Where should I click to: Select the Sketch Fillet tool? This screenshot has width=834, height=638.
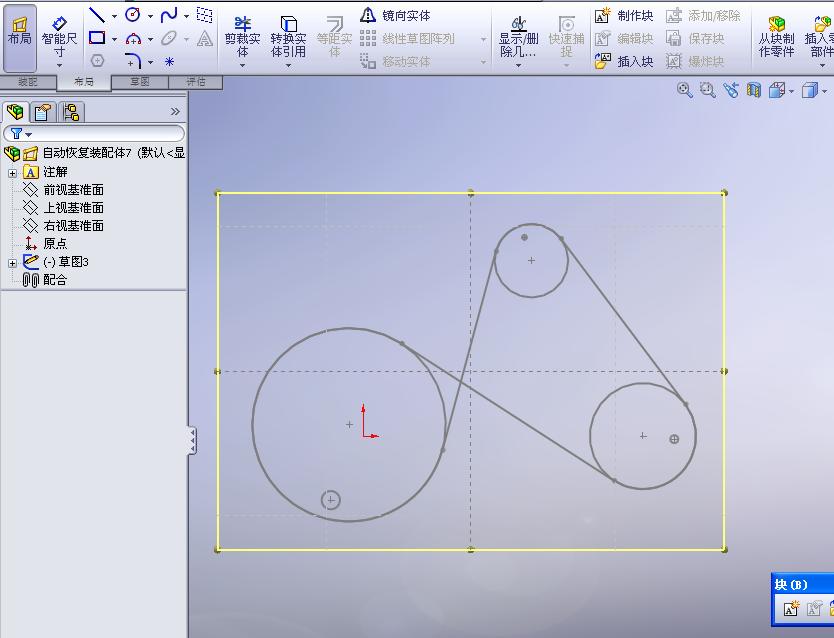(133, 61)
